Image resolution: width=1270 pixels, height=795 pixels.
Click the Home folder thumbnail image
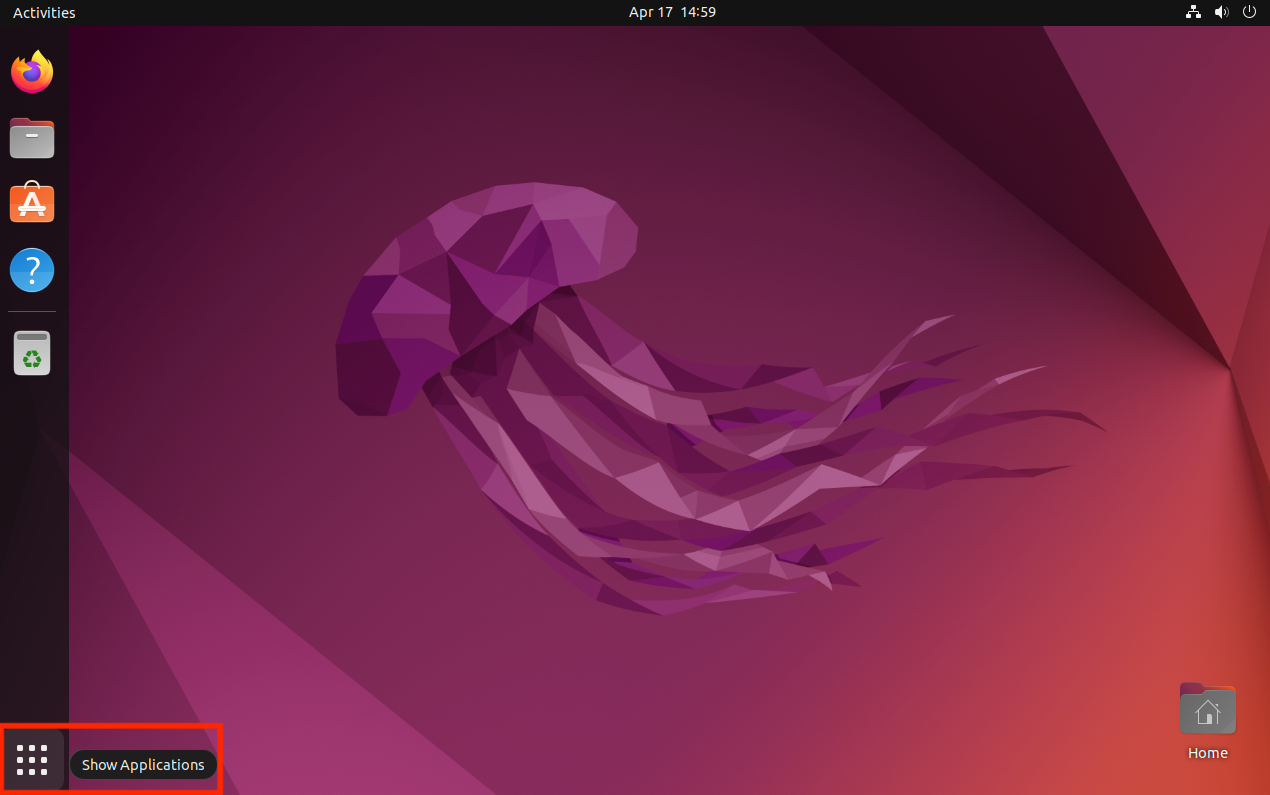click(x=1207, y=708)
